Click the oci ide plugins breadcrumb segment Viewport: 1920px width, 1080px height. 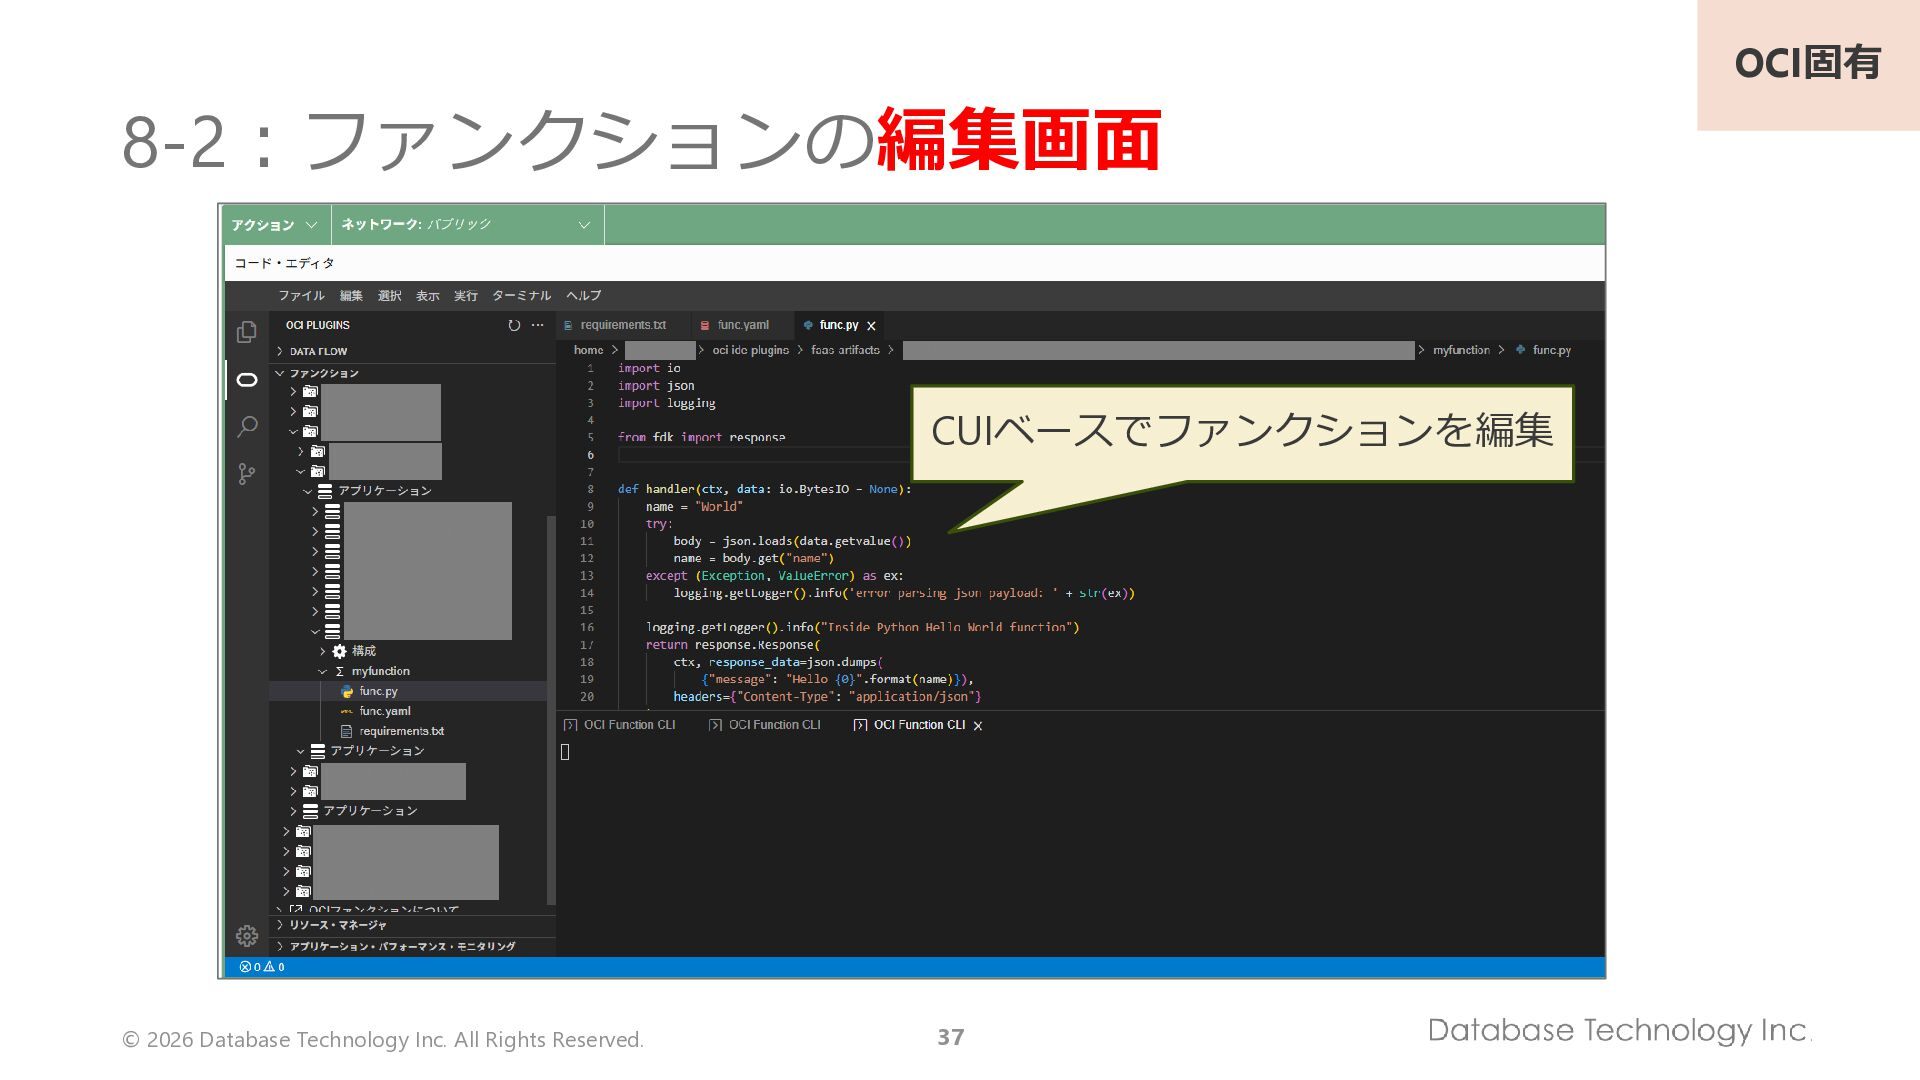(x=750, y=350)
